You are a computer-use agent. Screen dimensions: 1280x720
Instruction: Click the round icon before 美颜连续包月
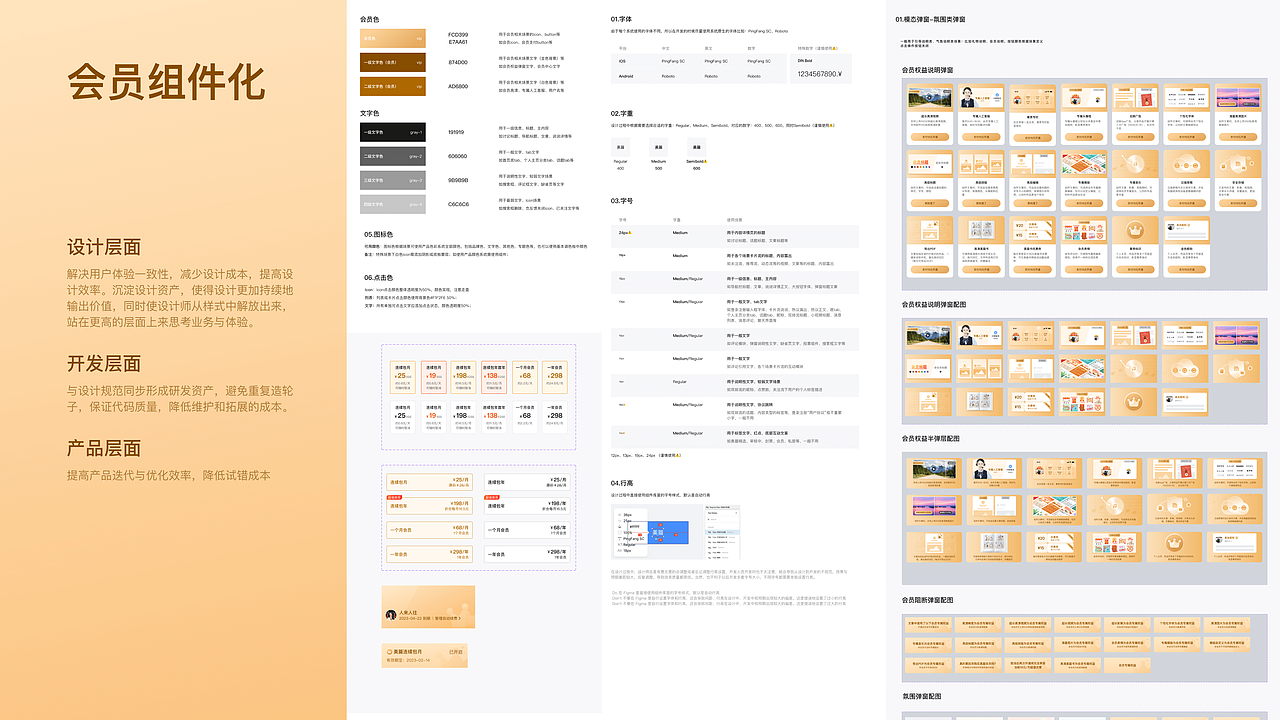click(x=389, y=652)
